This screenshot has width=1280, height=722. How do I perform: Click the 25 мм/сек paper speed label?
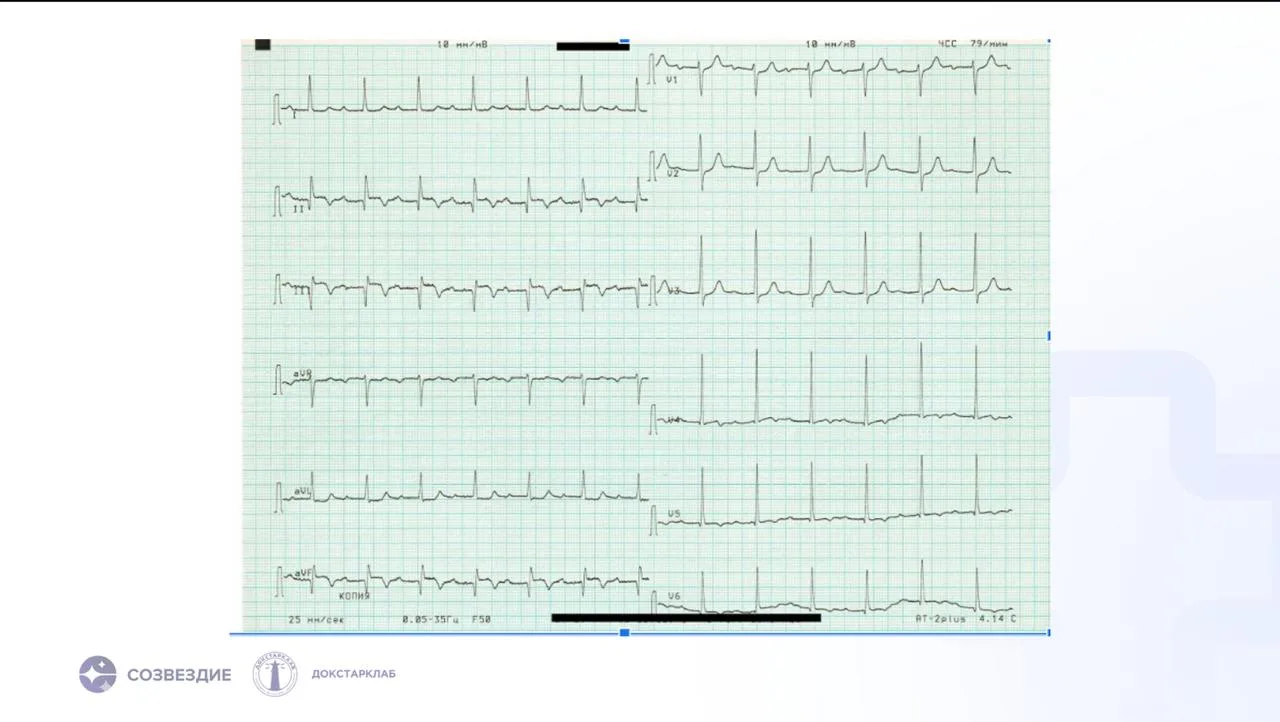(316, 620)
